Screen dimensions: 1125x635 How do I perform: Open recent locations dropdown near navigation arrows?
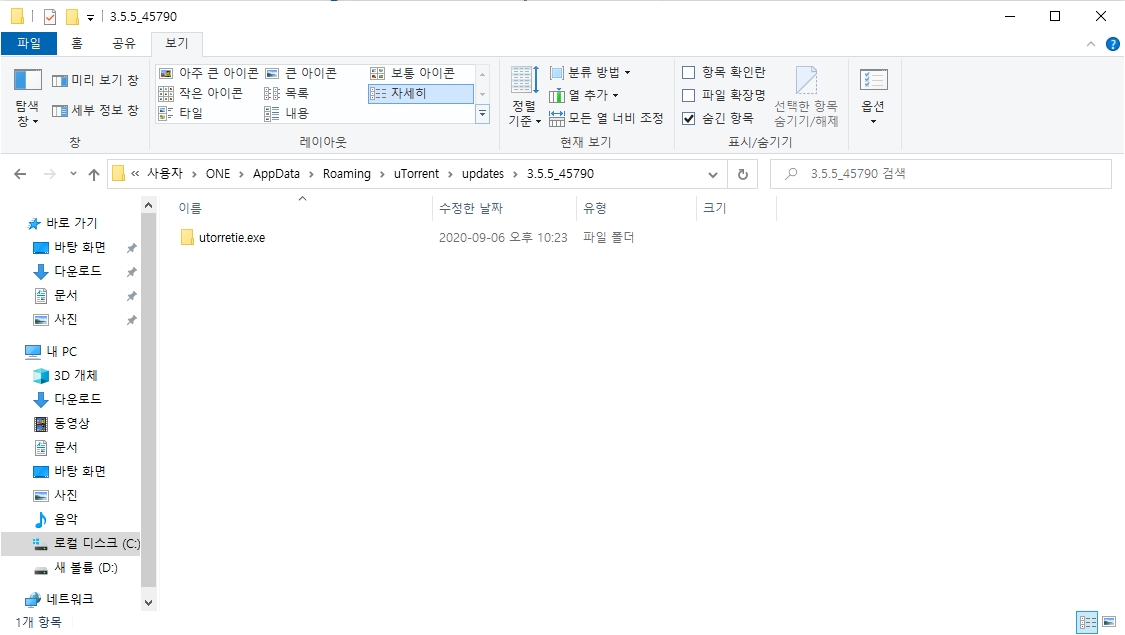click(73, 174)
